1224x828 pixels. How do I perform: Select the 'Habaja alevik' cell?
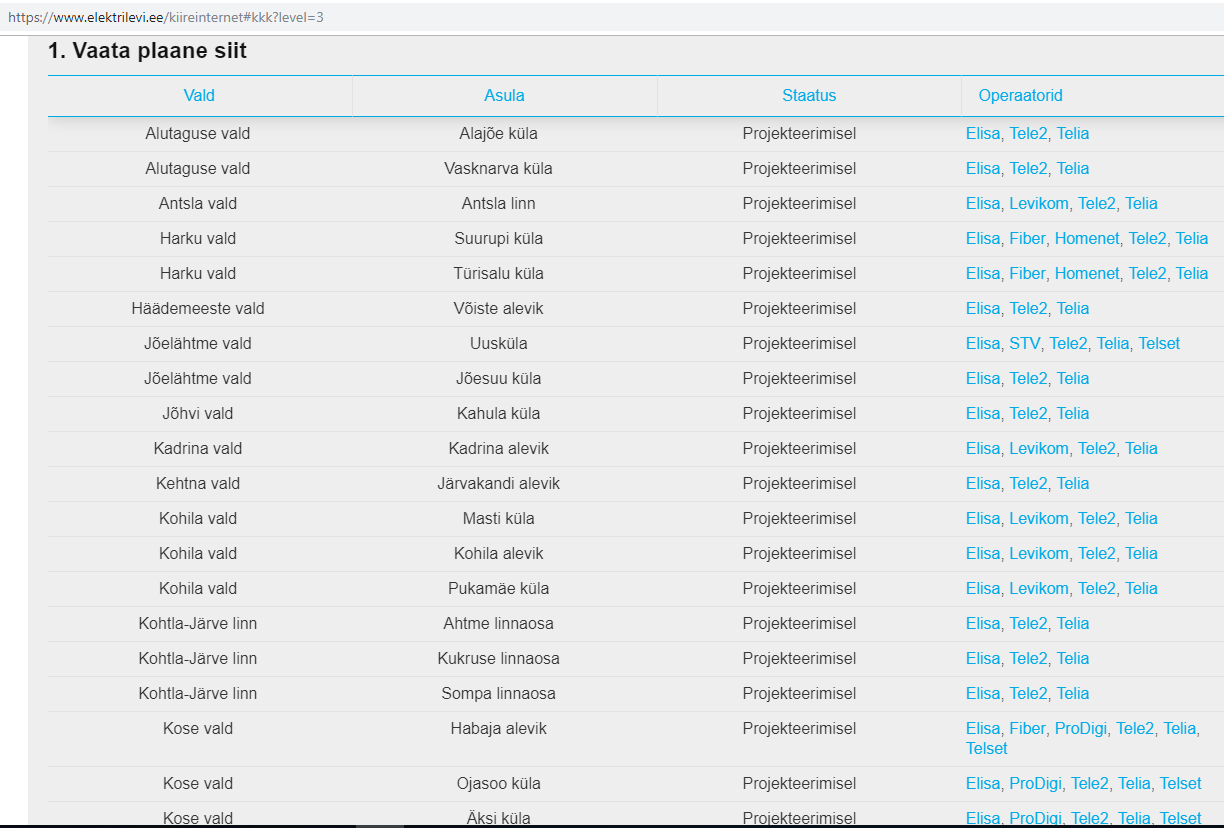click(x=498, y=729)
